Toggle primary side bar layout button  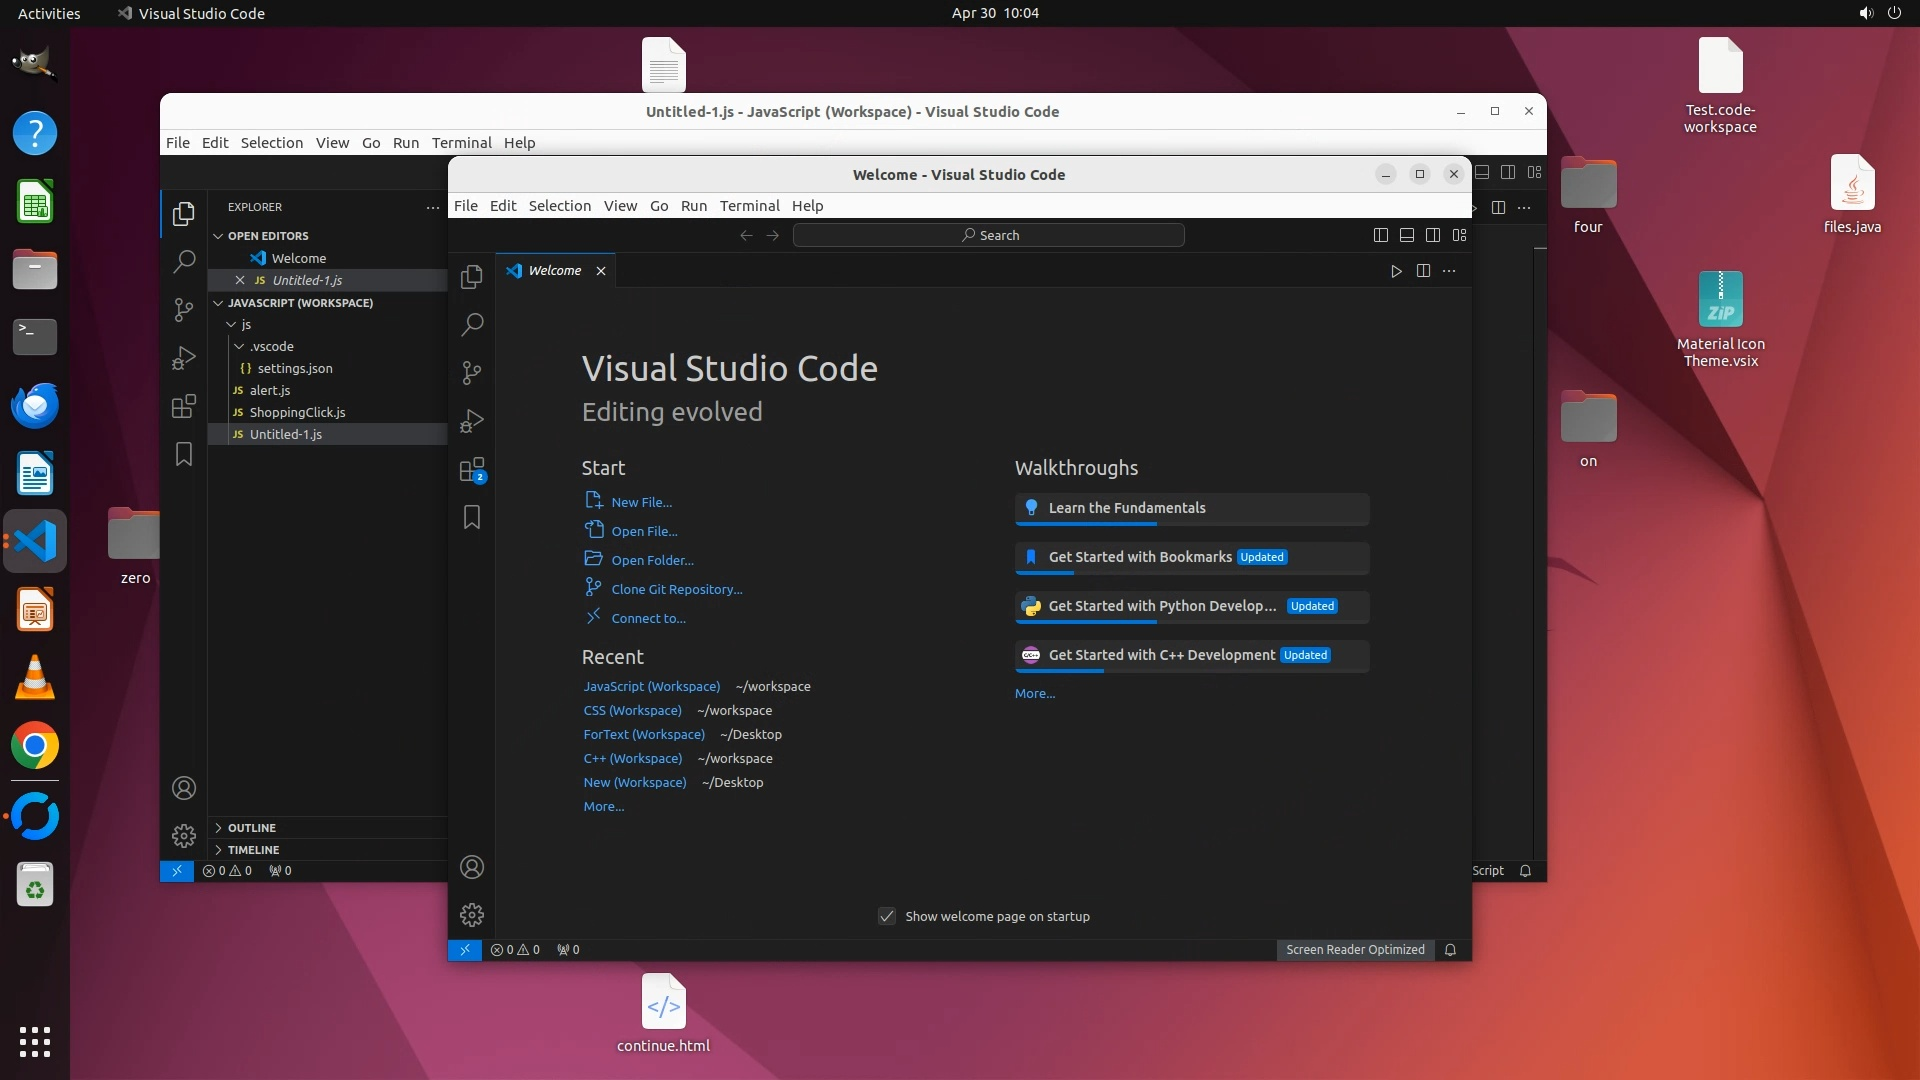1380,235
